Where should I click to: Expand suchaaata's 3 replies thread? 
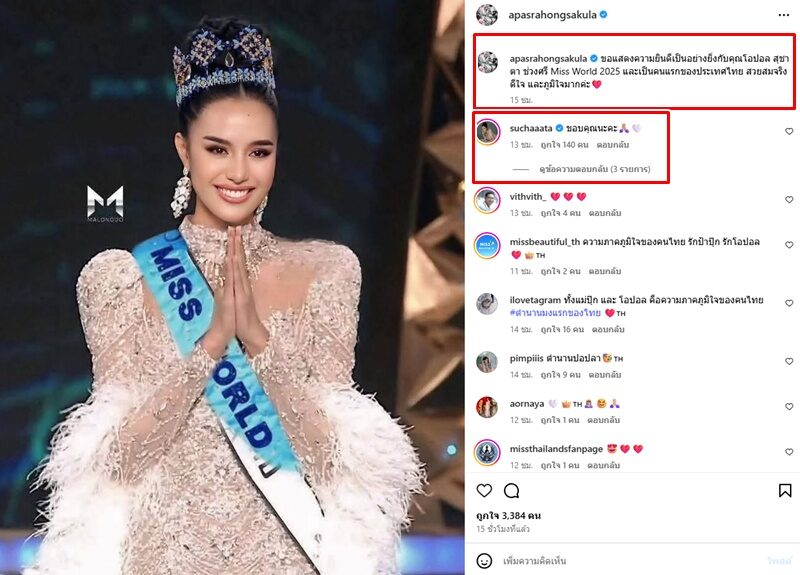pos(594,169)
